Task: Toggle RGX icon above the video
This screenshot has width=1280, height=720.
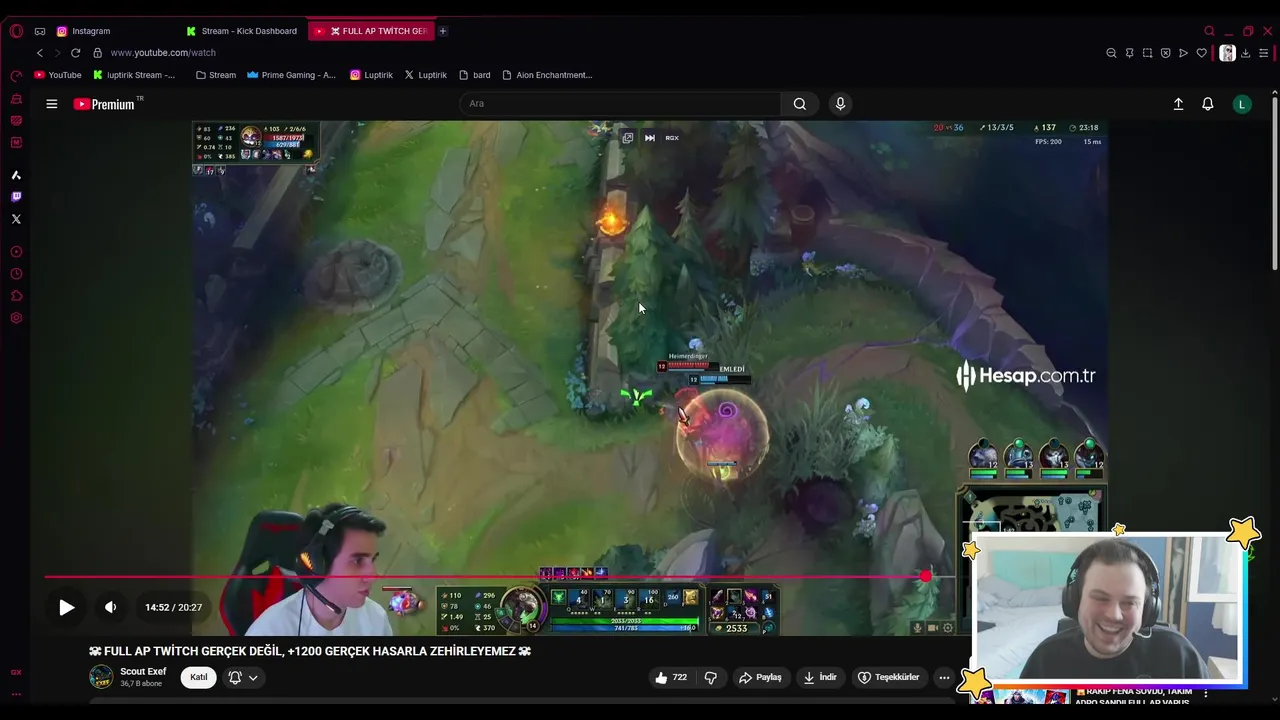Action: (x=672, y=138)
